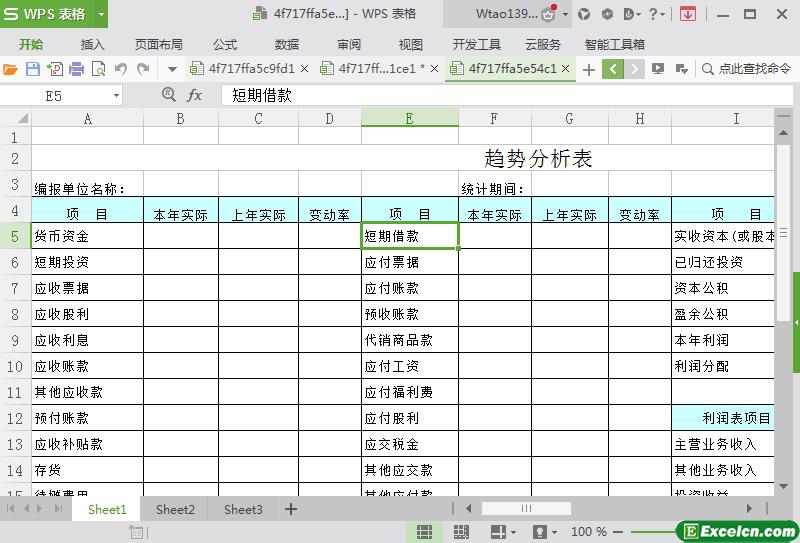
Task: Jump to first sheet navigation arrow
Action: [x=10, y=508]
